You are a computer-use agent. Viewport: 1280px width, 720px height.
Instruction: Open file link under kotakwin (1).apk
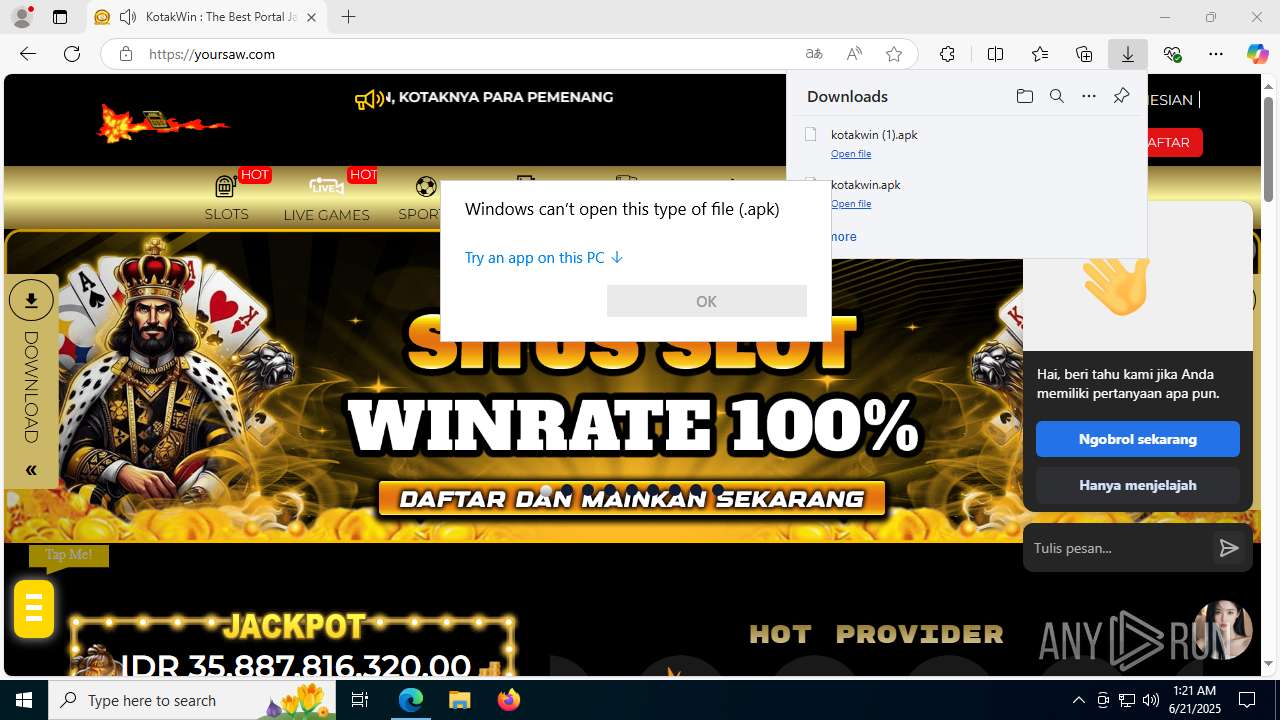851,154
